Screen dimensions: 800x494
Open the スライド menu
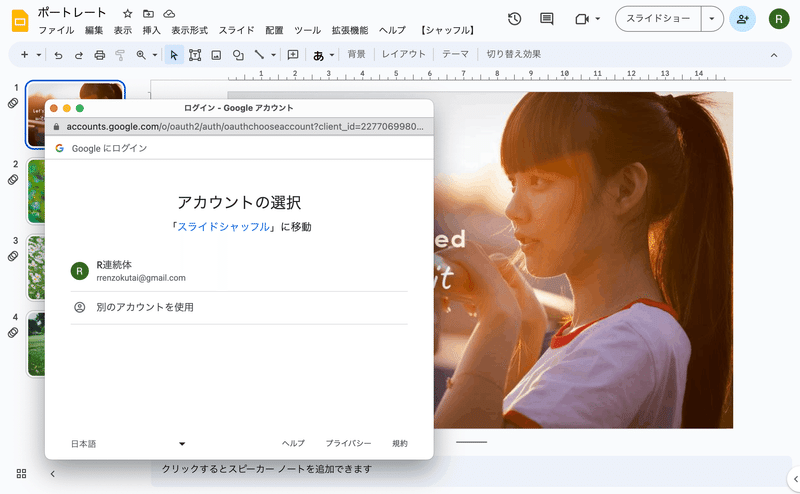pos(236,30)
